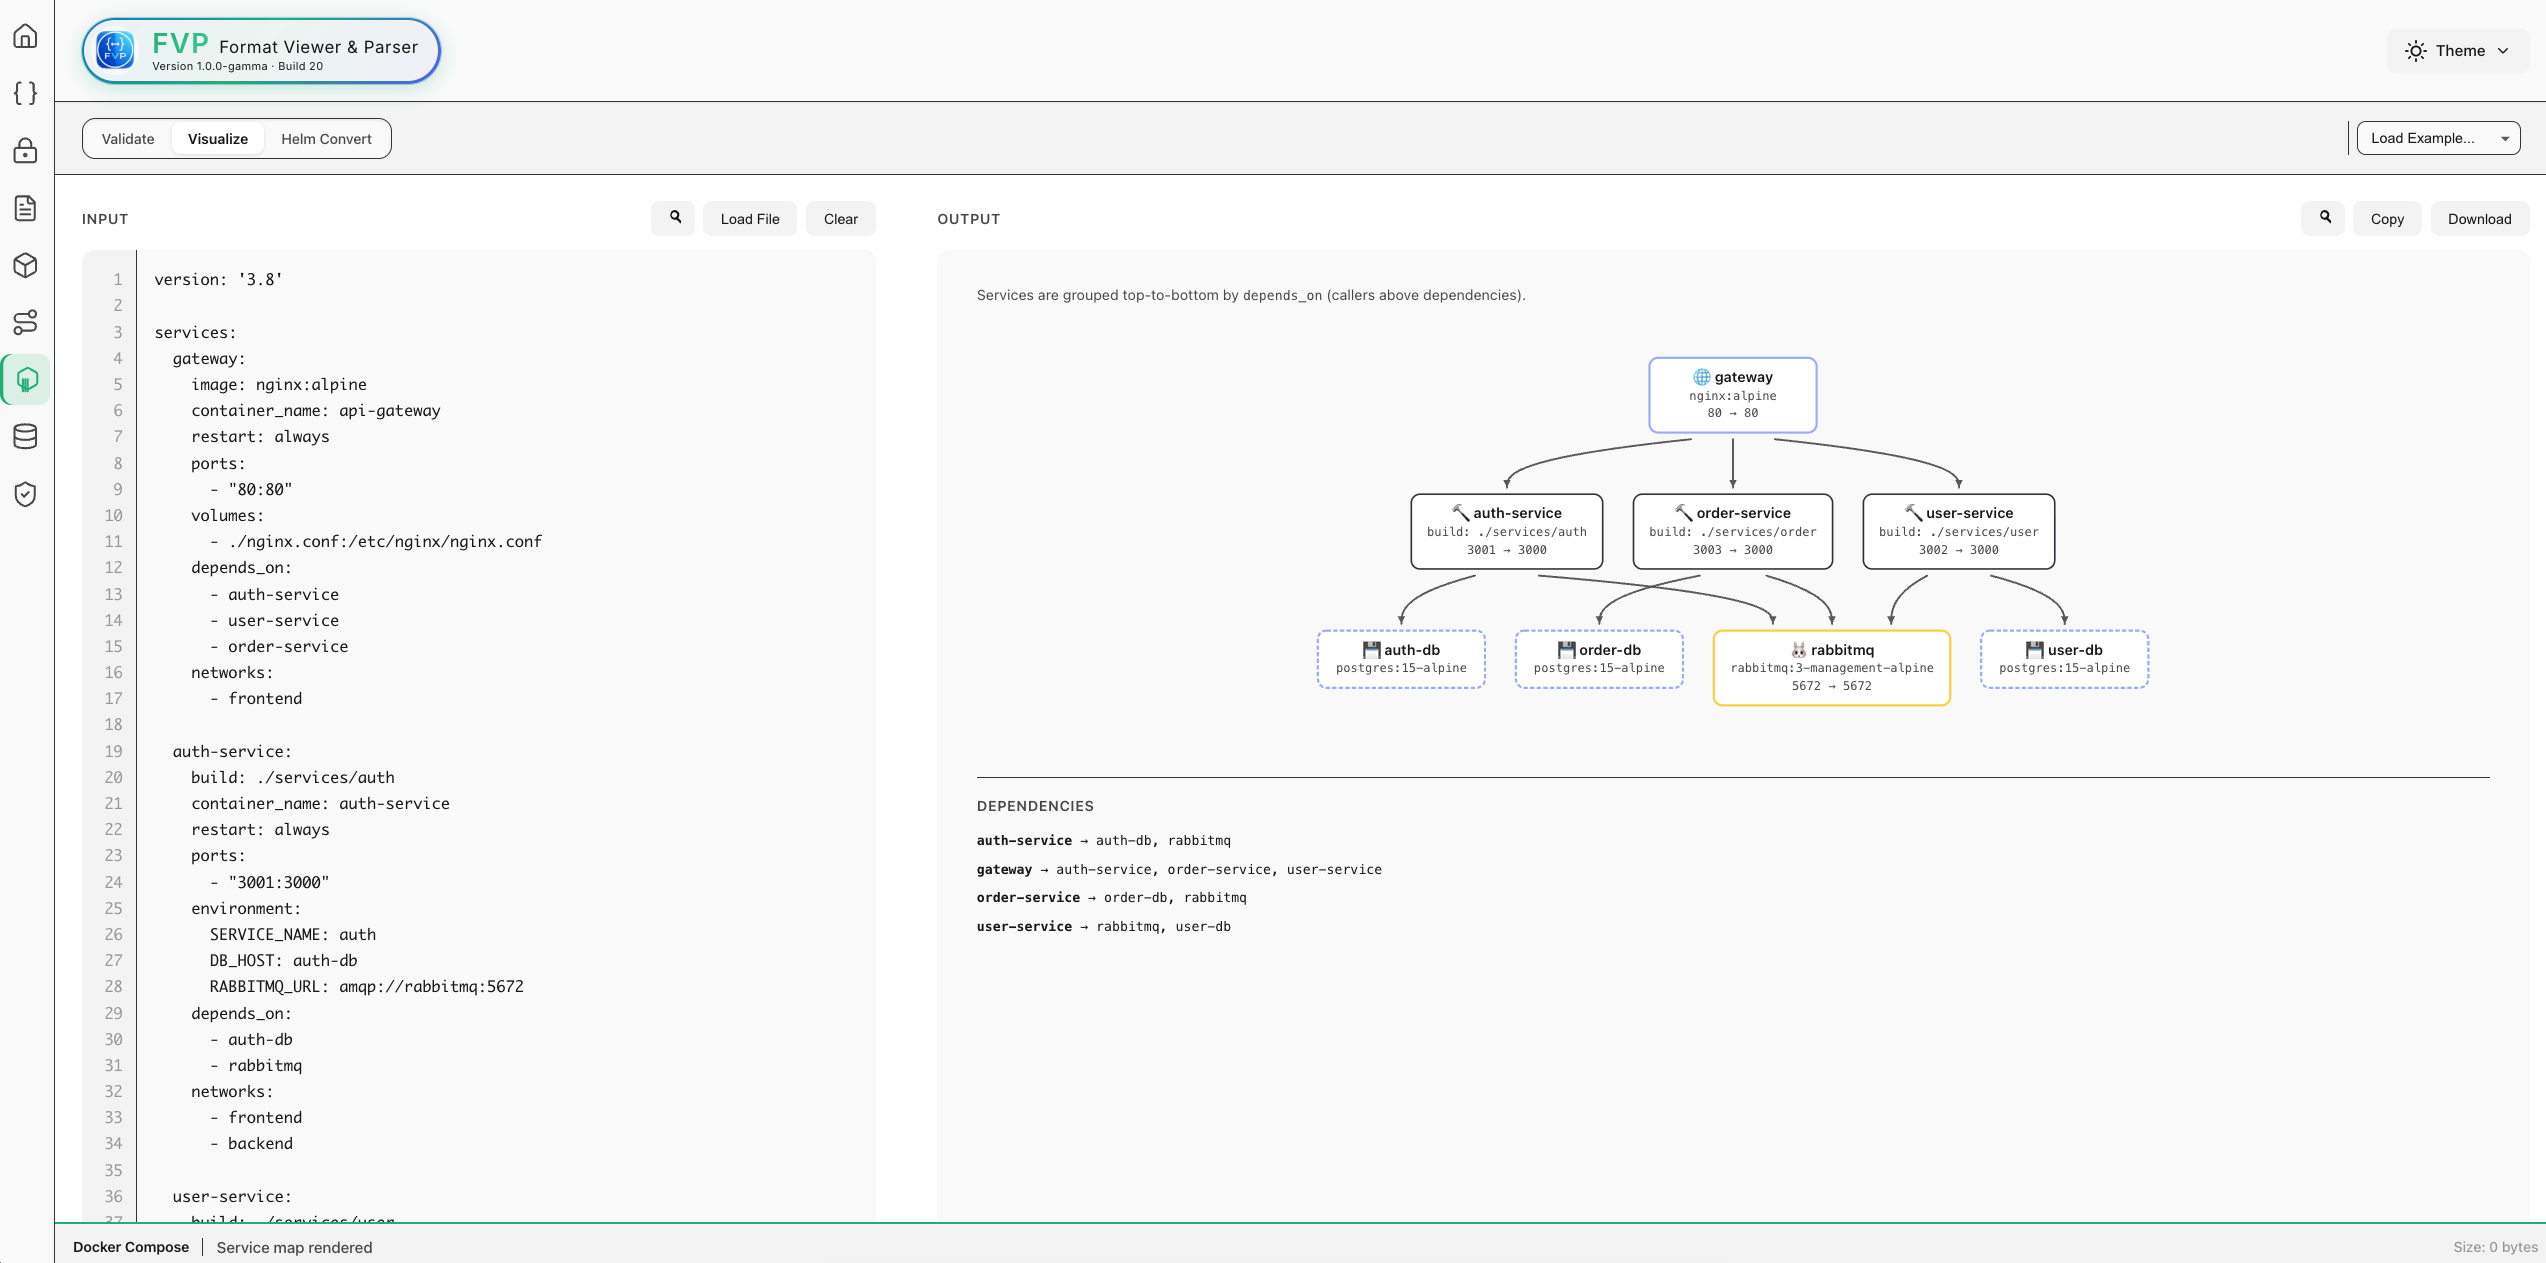This screenshot has width=2546, height=1263.
Task: Select the auth-service node in graph
Action: point(1507,531)
